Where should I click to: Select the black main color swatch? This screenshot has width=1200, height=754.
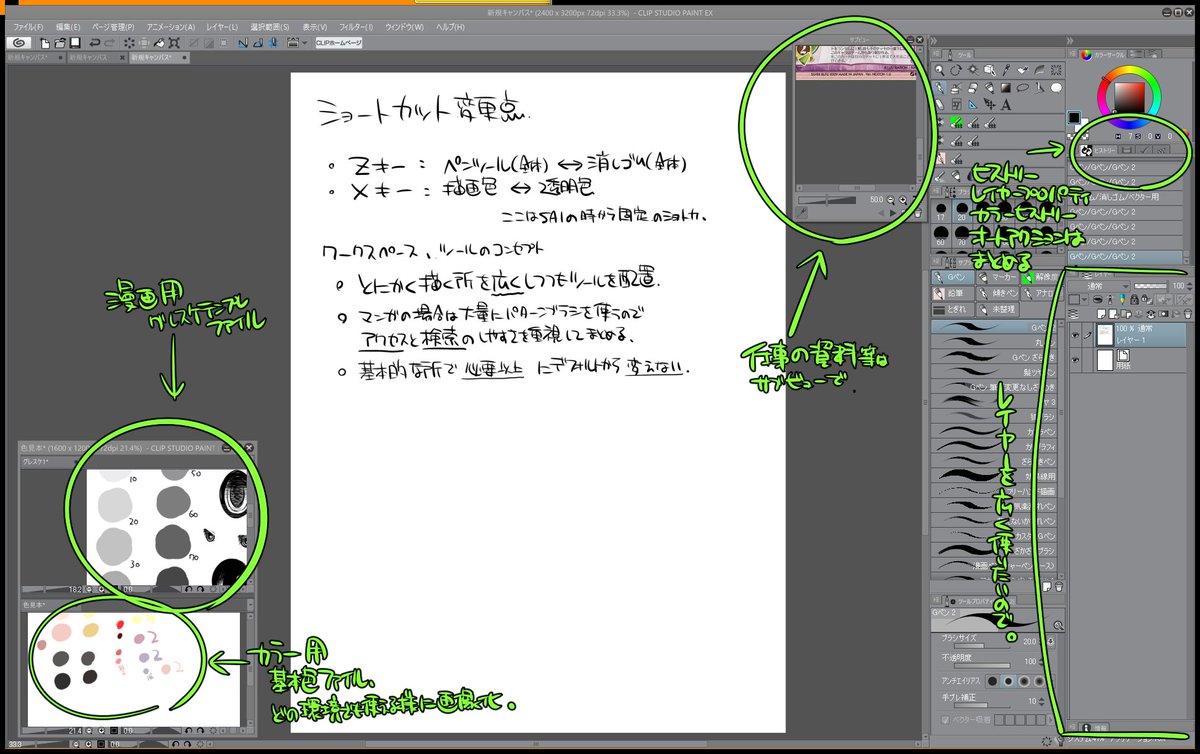[1074, 117]
